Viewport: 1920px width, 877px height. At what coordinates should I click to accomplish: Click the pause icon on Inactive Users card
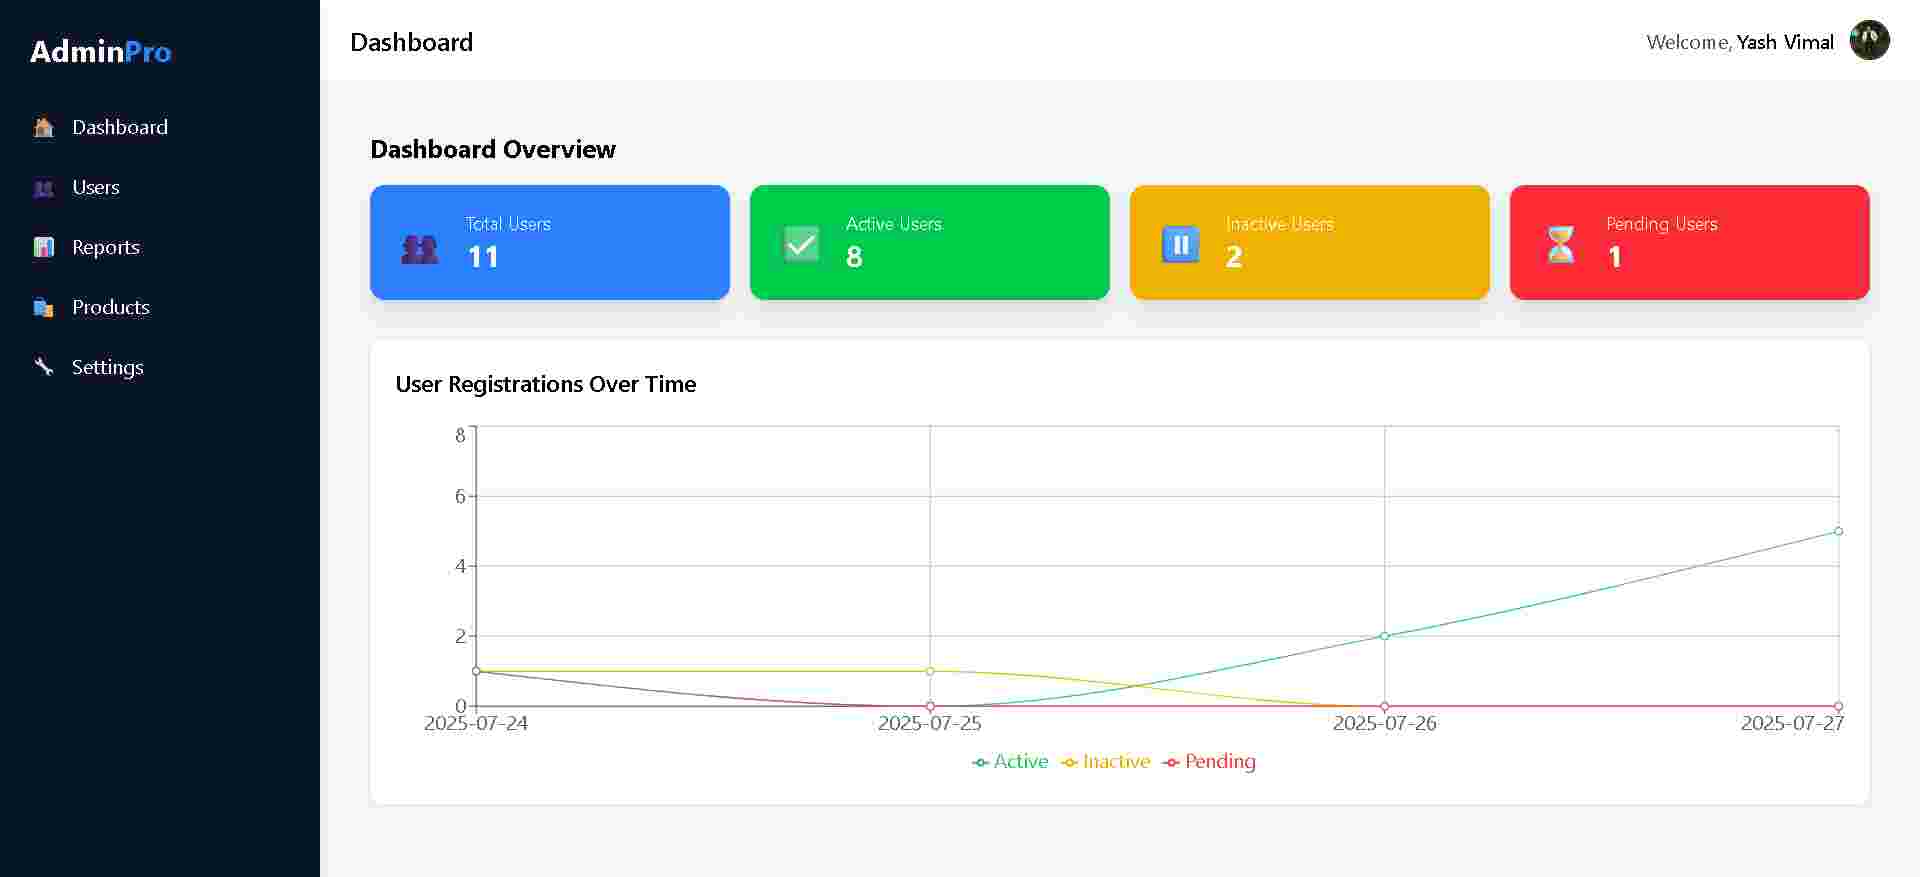[1180, 244]
